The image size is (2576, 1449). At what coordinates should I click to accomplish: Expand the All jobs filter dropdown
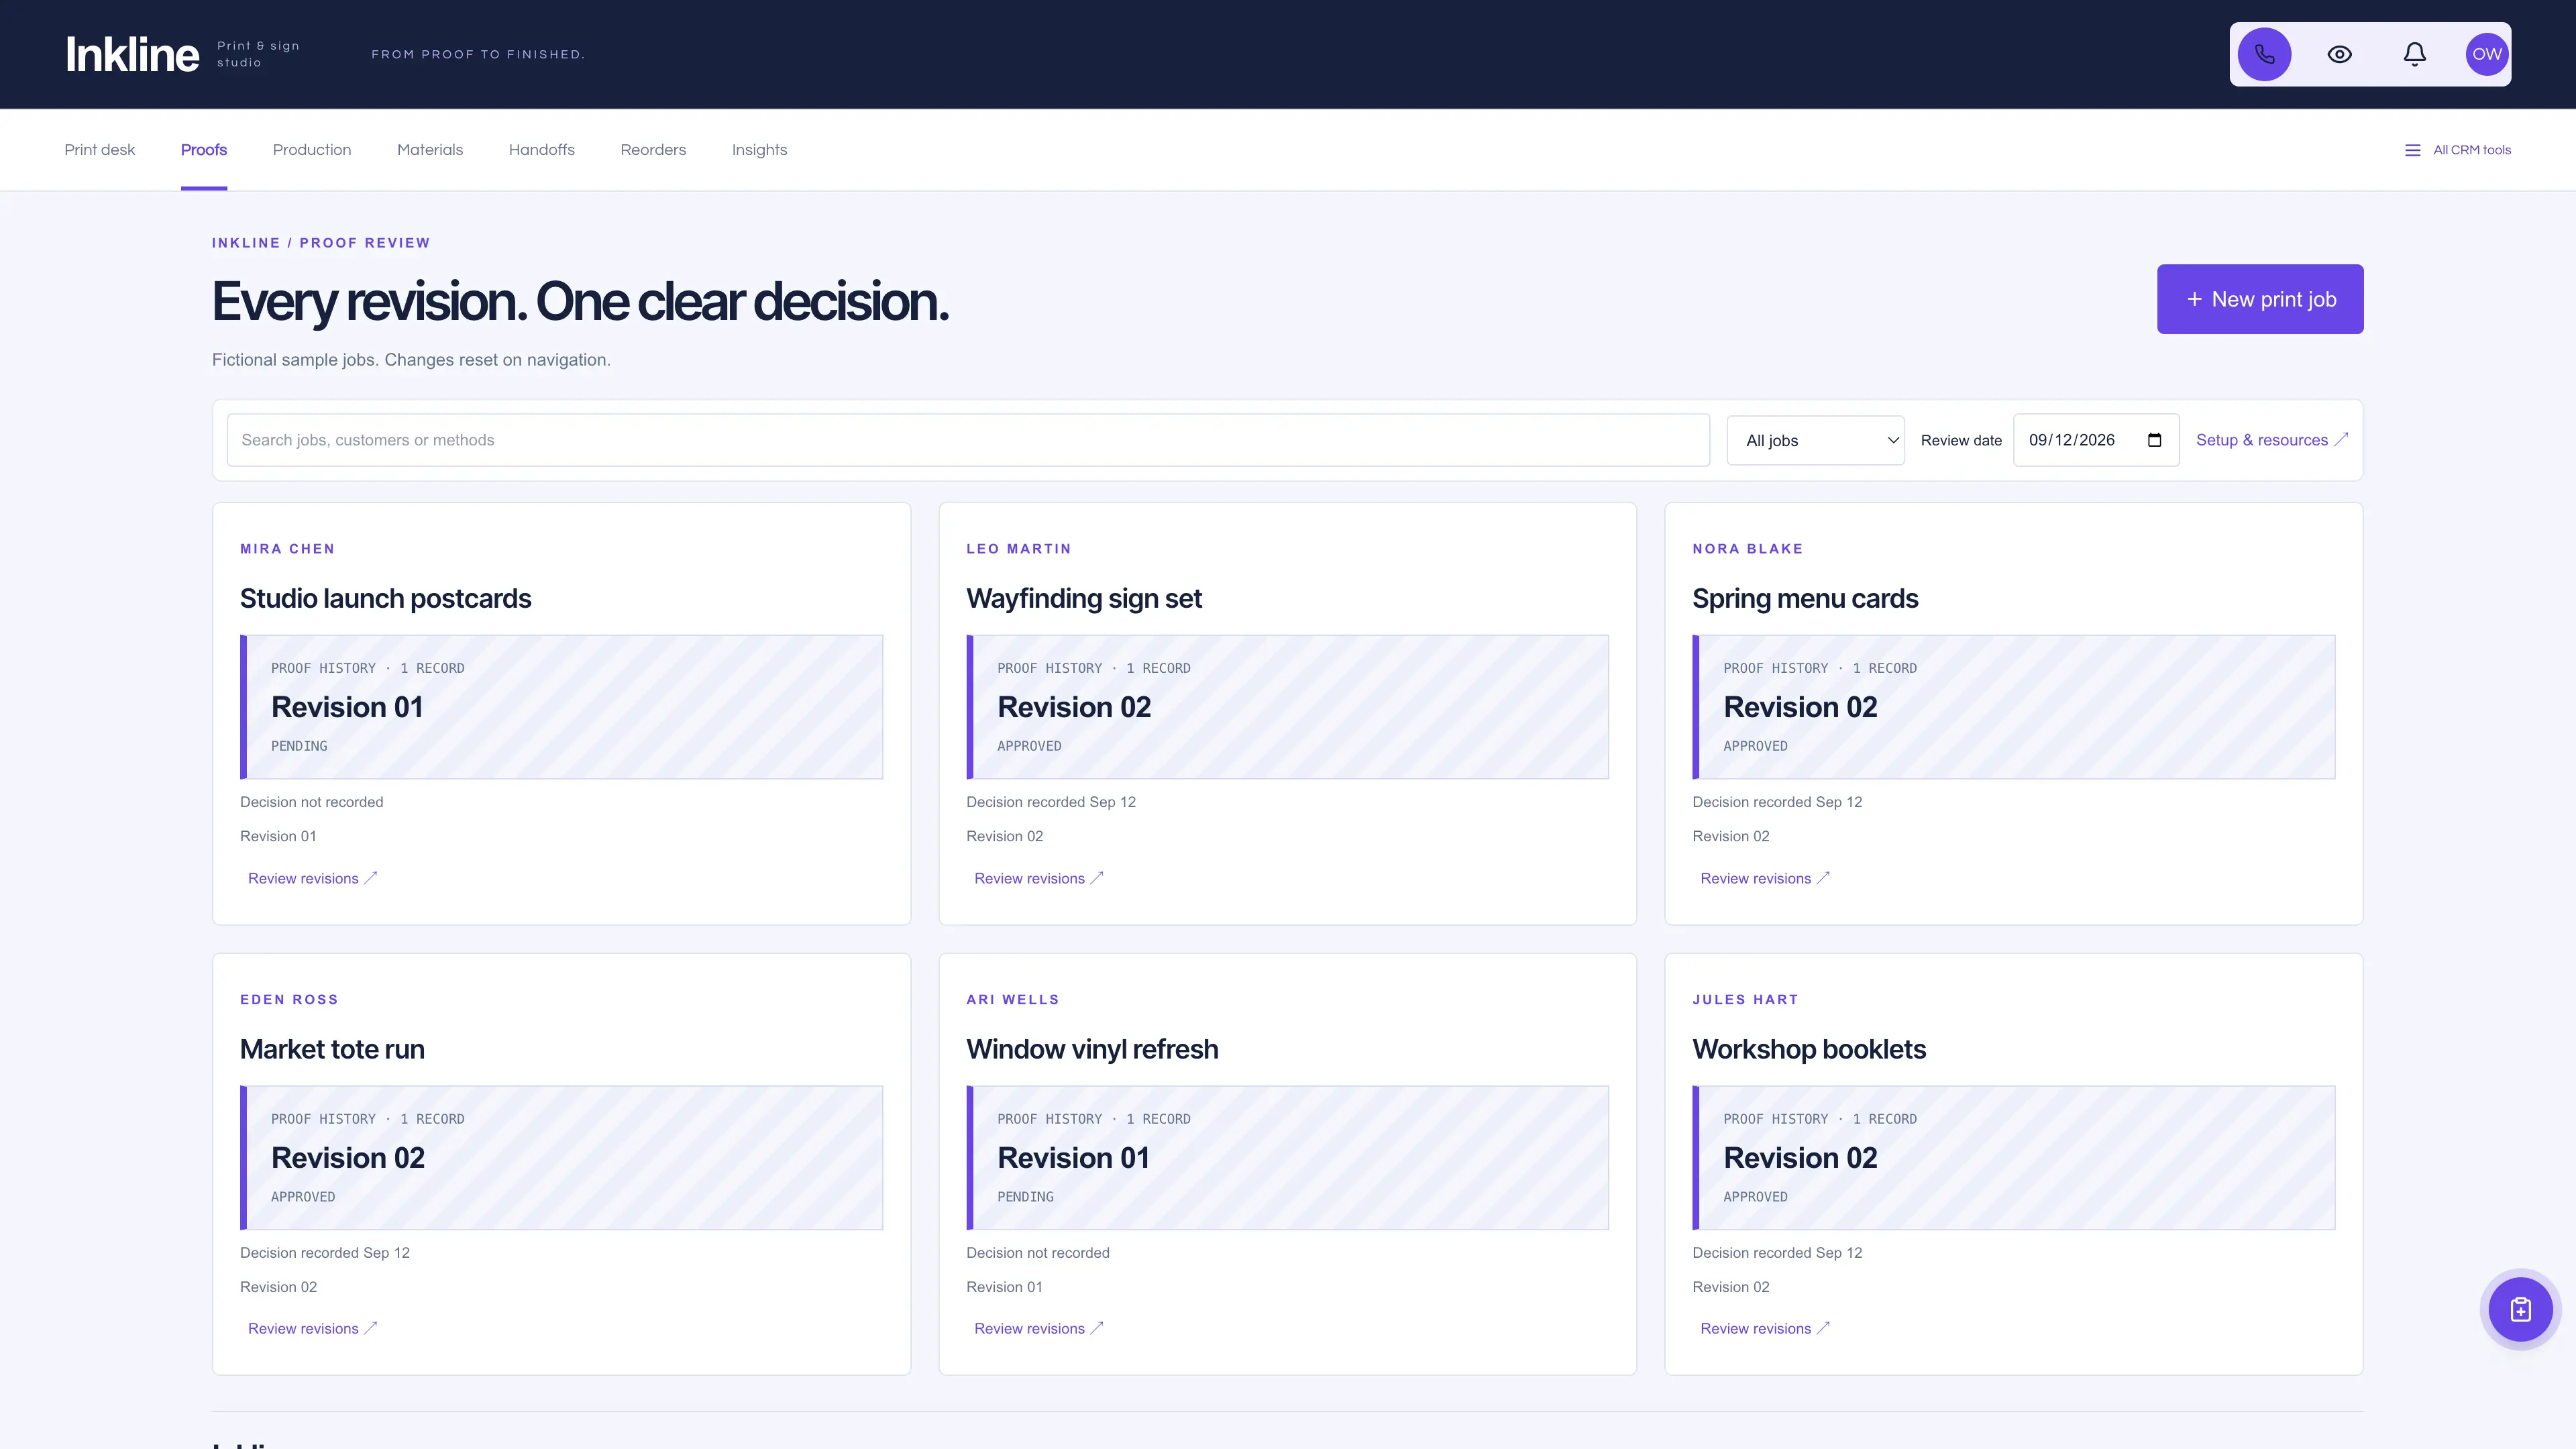pos(1815,440)
